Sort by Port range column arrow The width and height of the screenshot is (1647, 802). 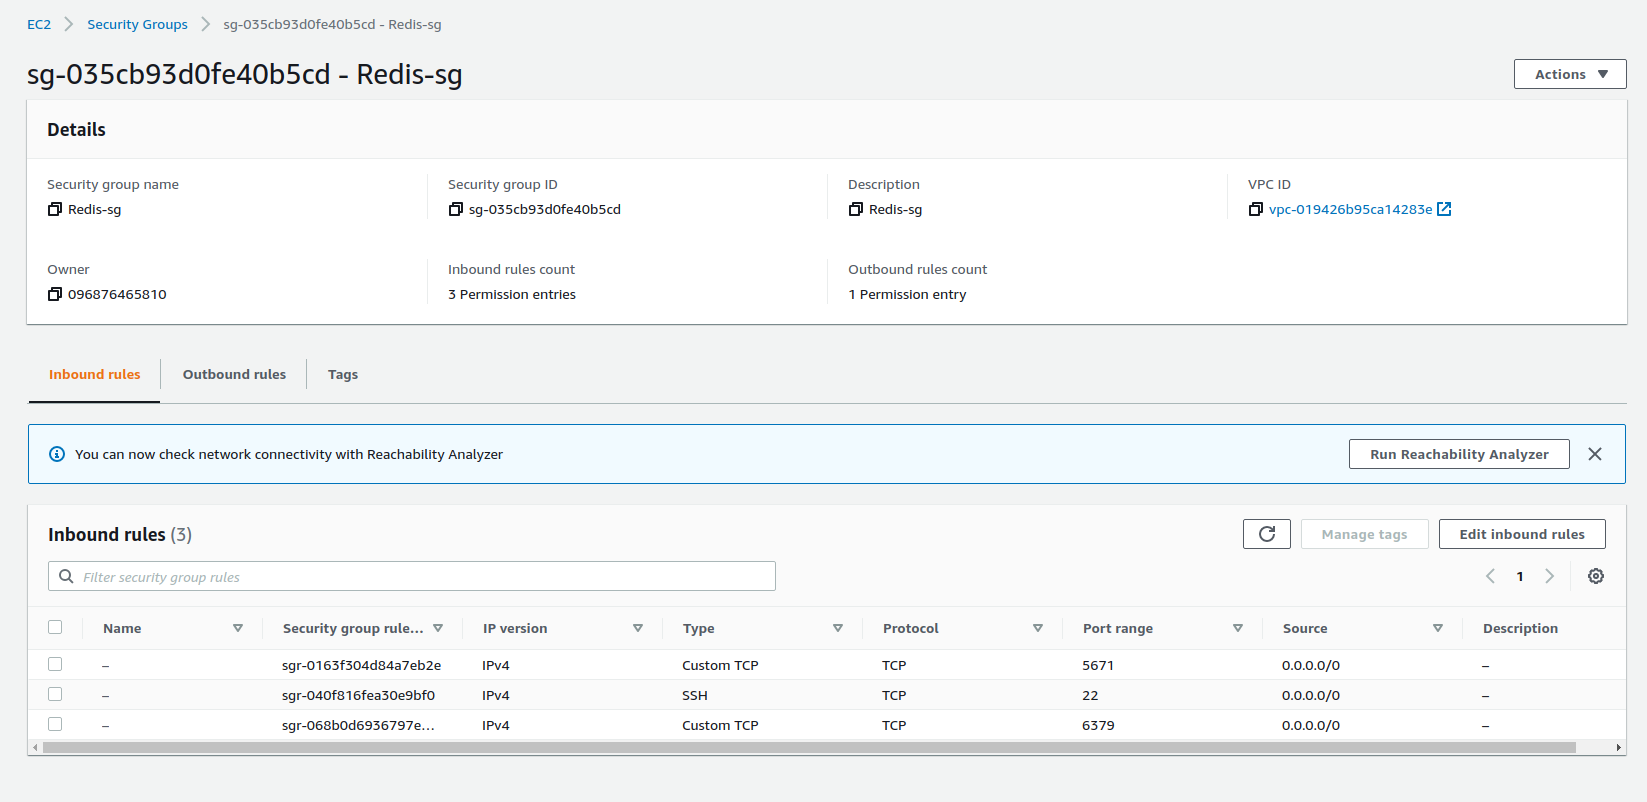1238,628
